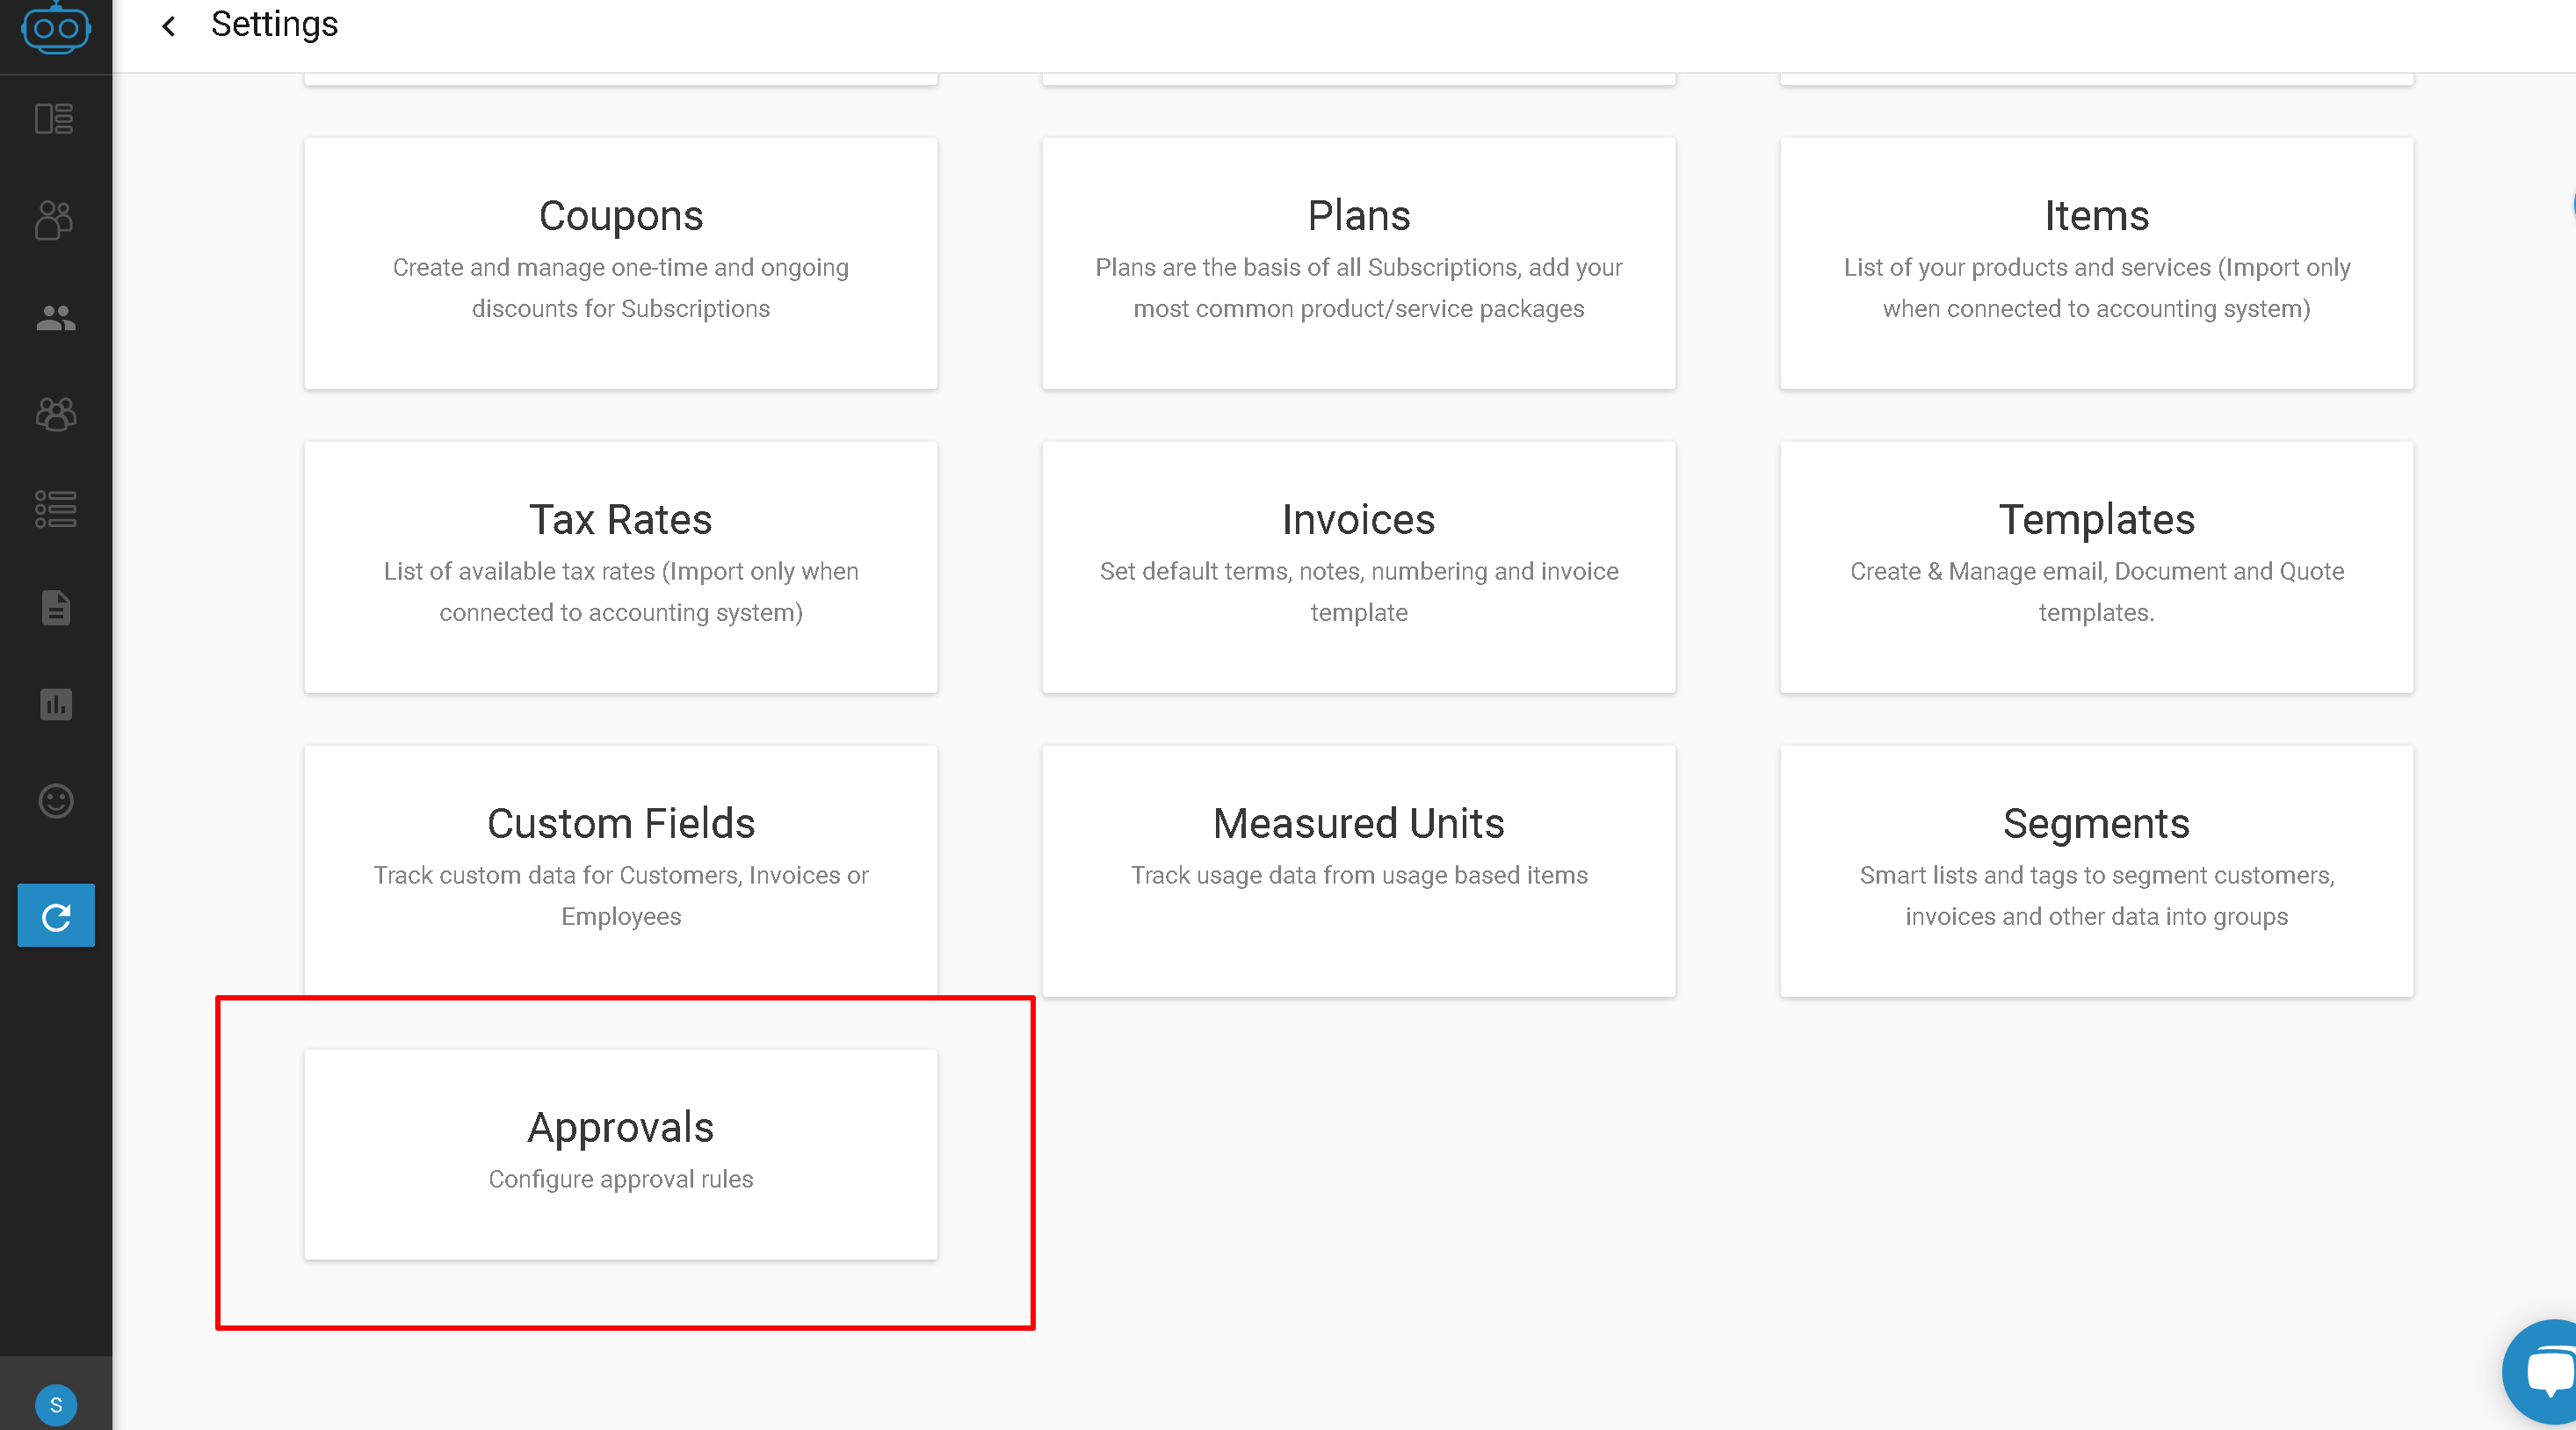Open the Tax Rates settings card
This screenshot has height=1430, width=2576.
tap(621, 567)
